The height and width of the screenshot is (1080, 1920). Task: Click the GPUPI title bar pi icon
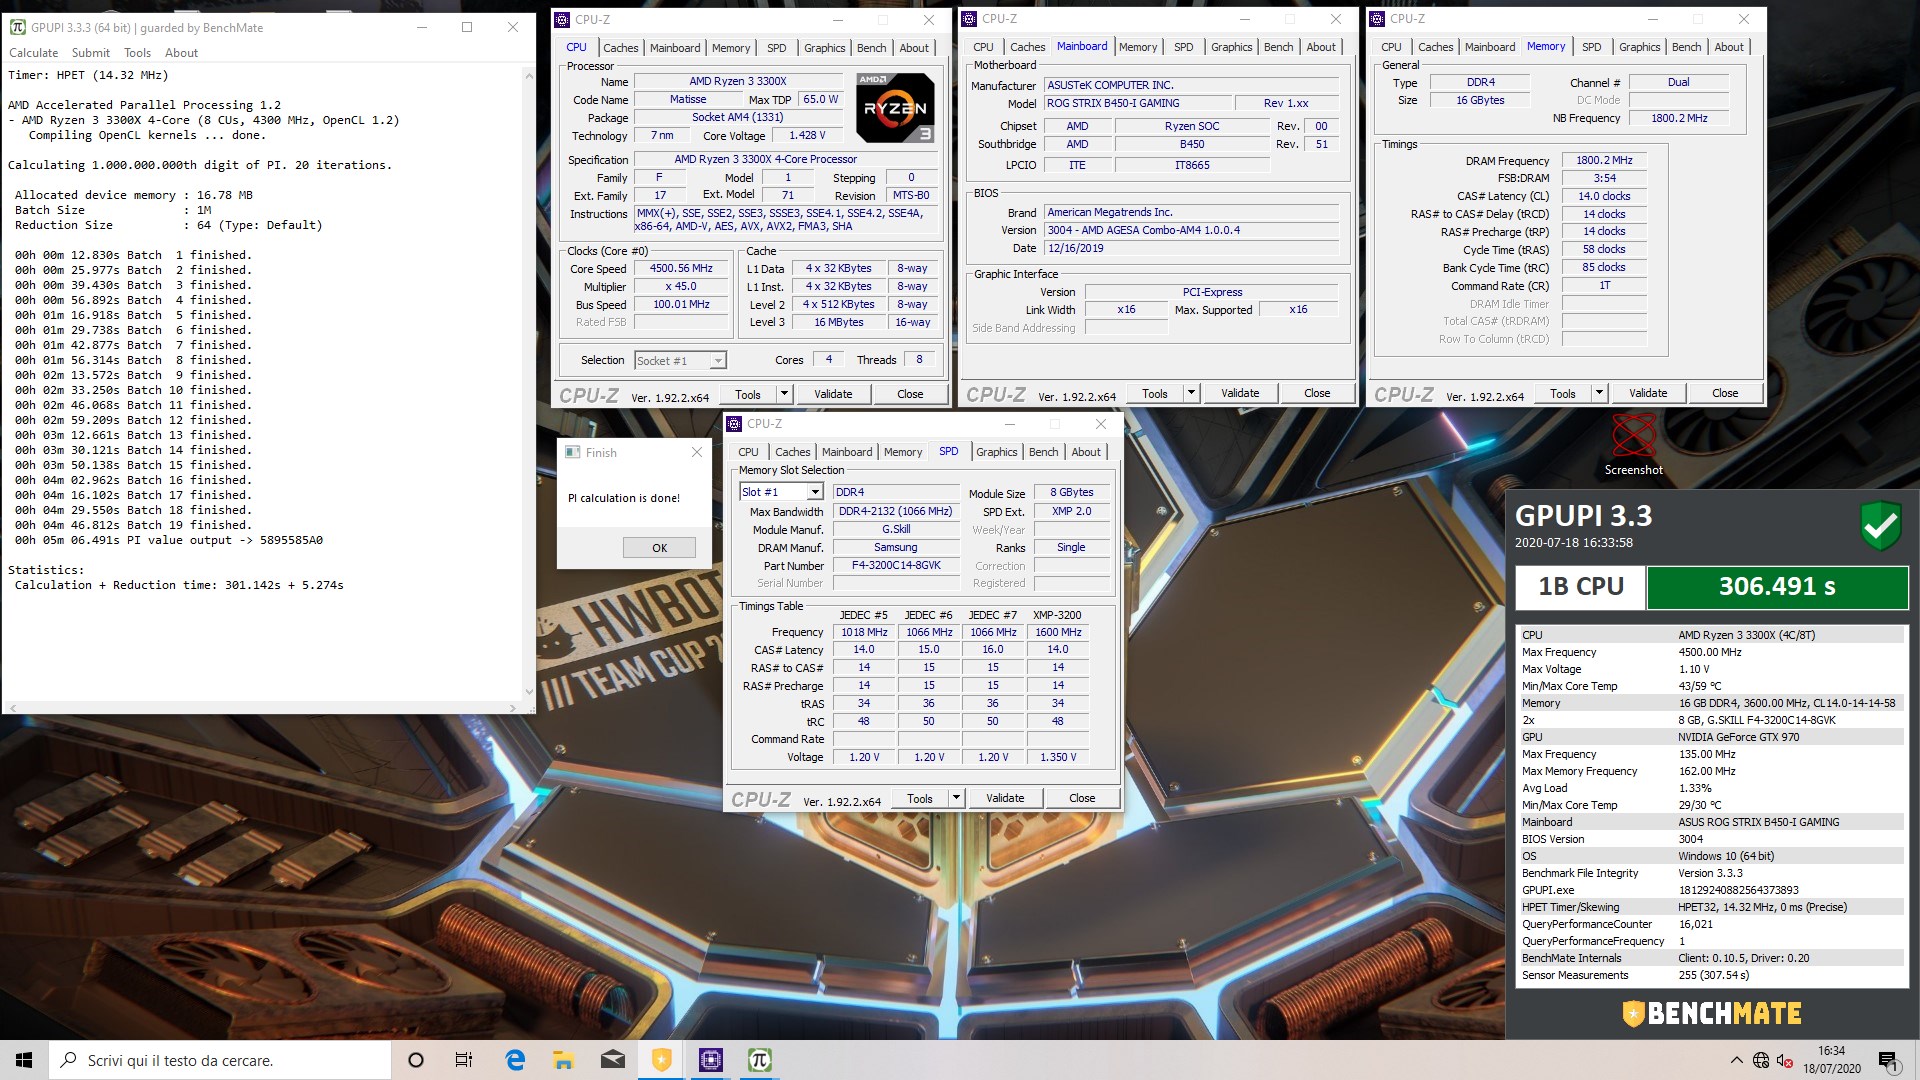[x=17, y=27]
